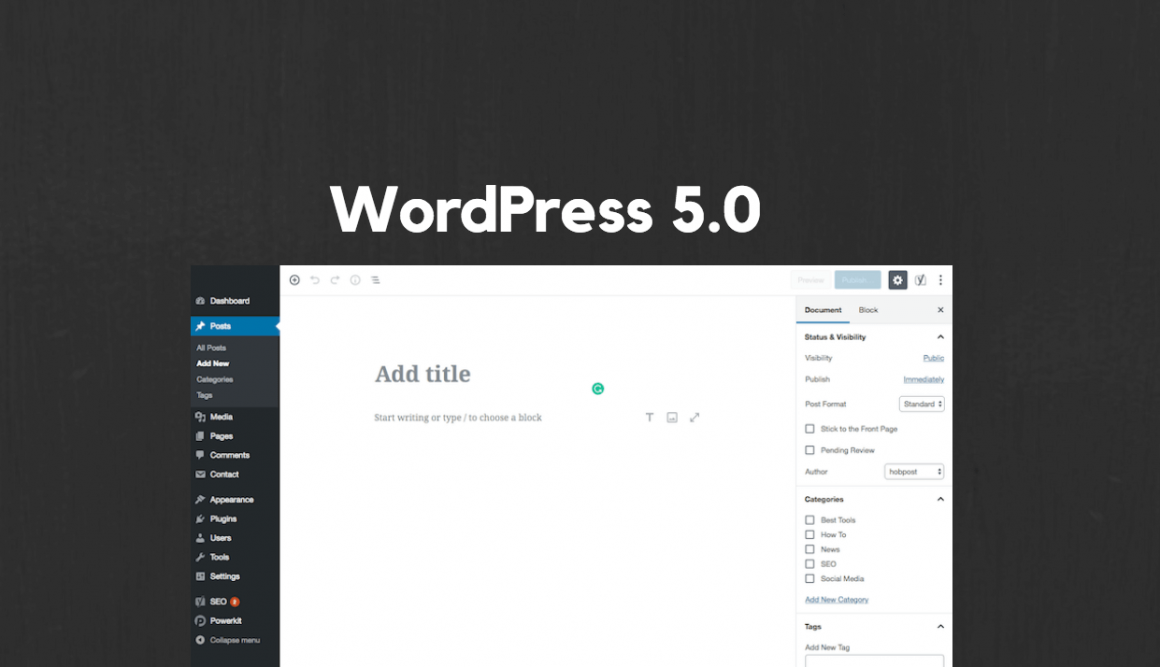The image size is (1160, 667).
Task: Switch to the Document tab
Action: pos(823,311)
